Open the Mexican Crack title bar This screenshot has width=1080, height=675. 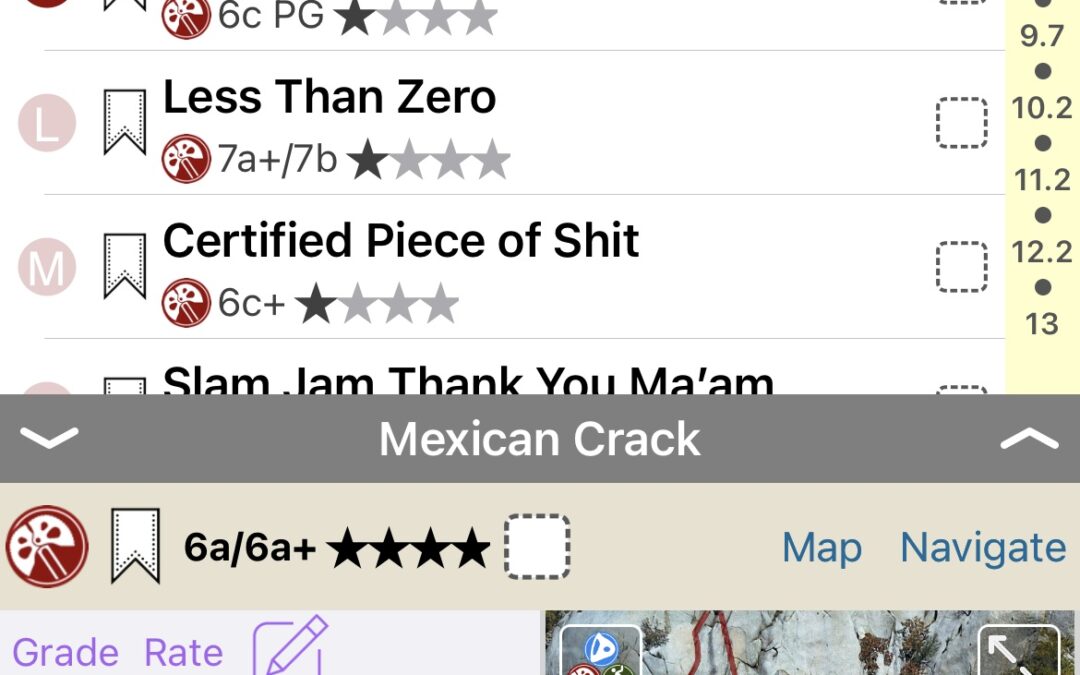click(540, 439)
